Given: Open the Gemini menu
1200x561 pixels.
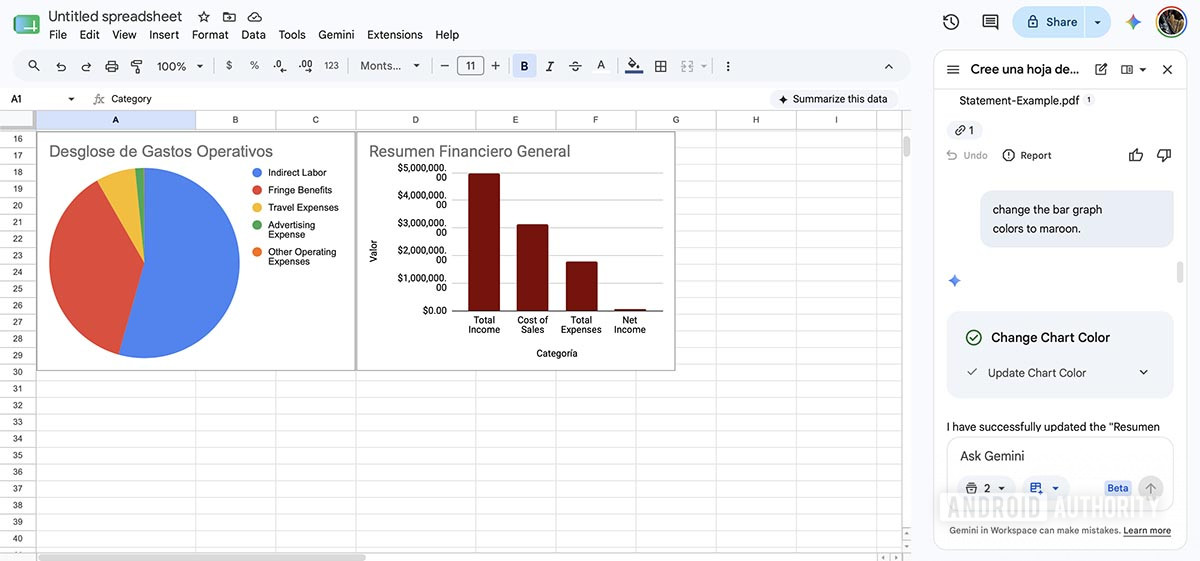Looking at the screenshot, I should click(336, 34).
